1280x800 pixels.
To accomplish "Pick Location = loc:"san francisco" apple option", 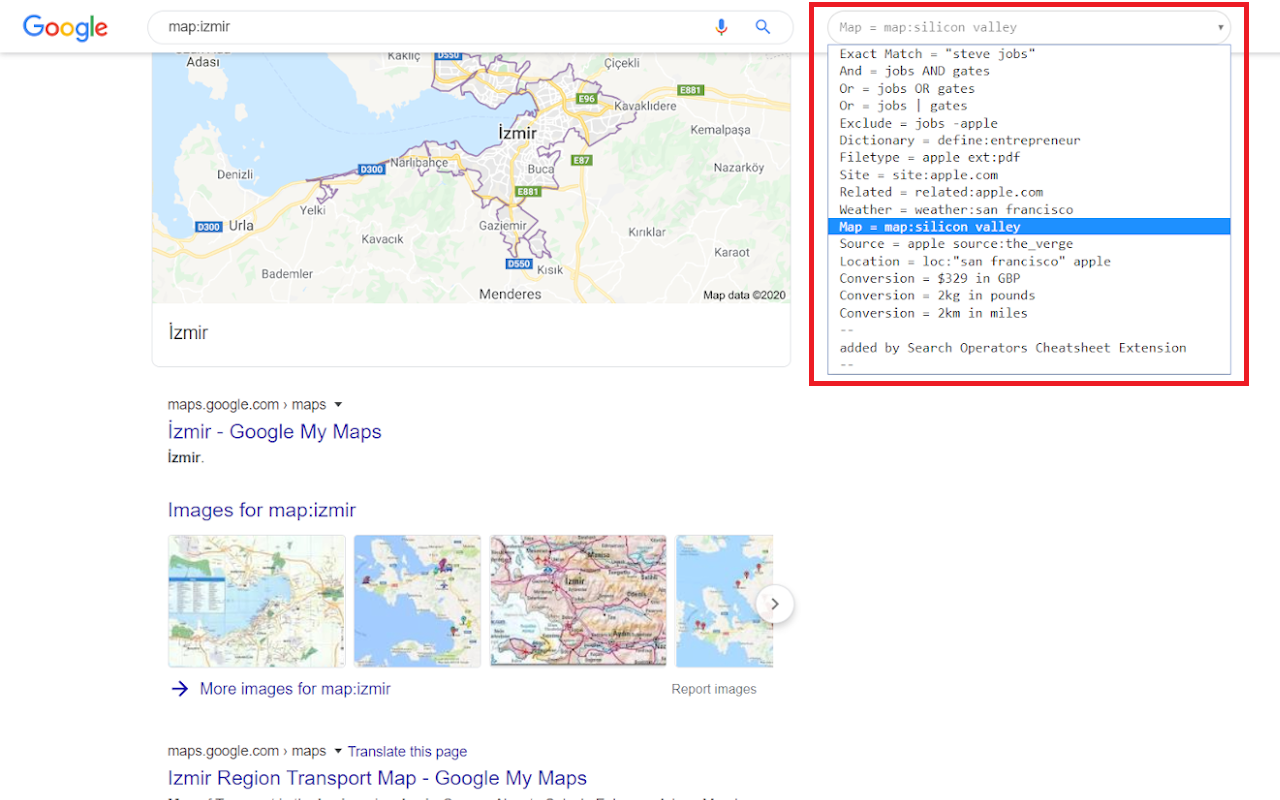I will point(1029,261).
